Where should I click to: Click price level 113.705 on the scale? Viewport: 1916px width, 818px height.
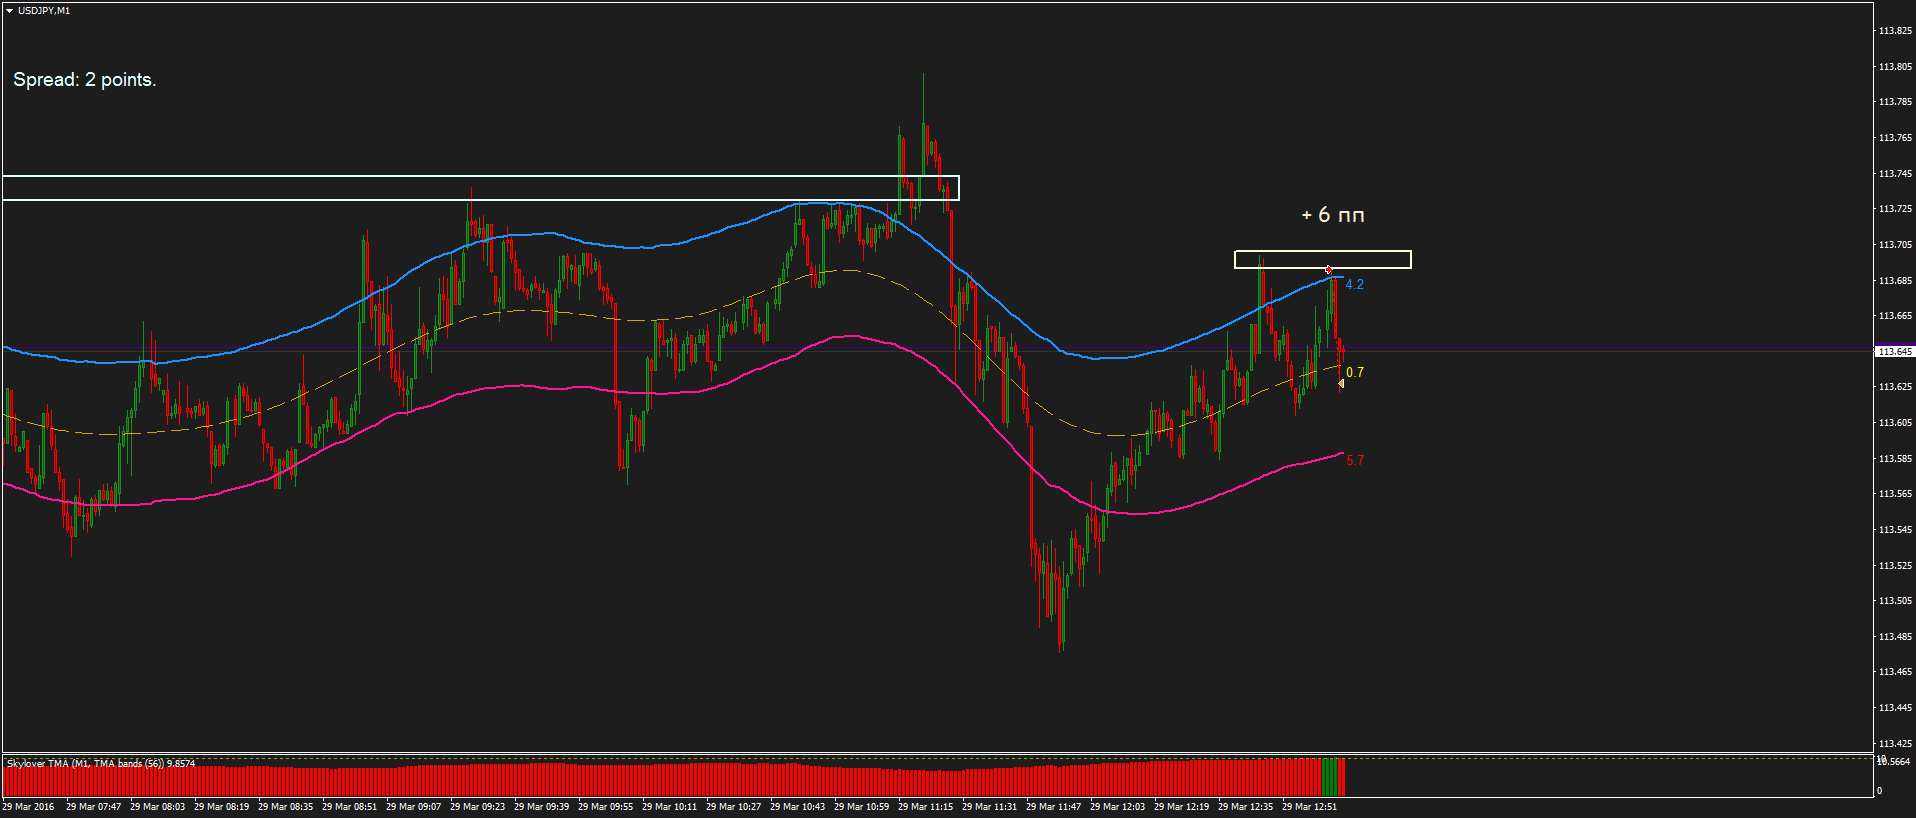pos(1895,245)
